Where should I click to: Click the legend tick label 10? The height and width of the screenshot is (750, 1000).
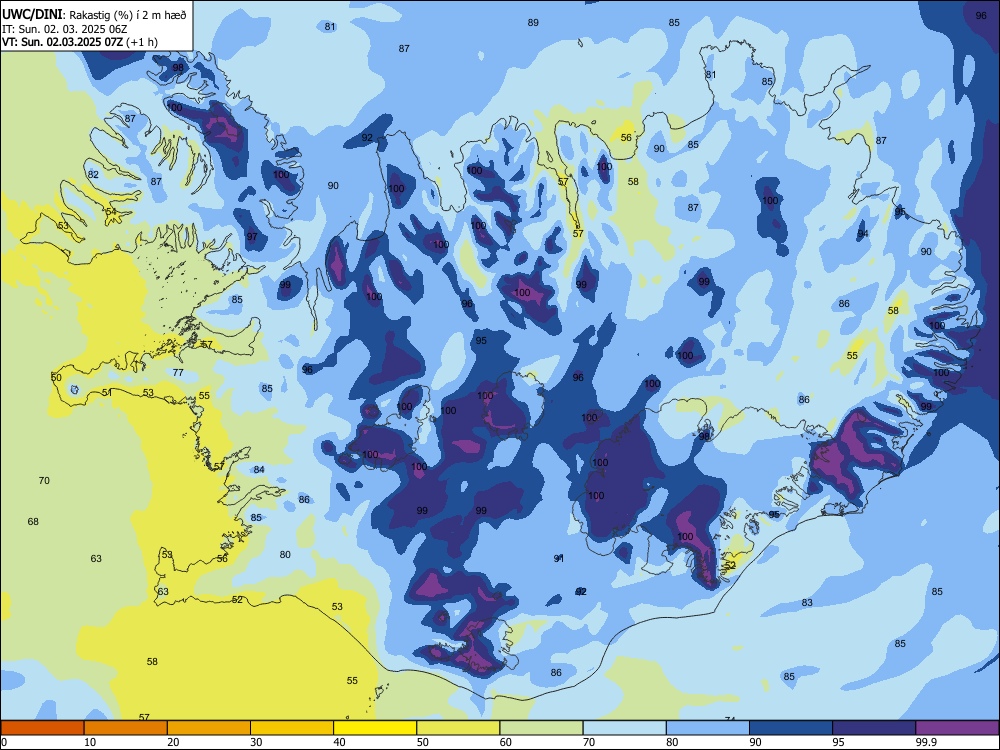(90, 742)
